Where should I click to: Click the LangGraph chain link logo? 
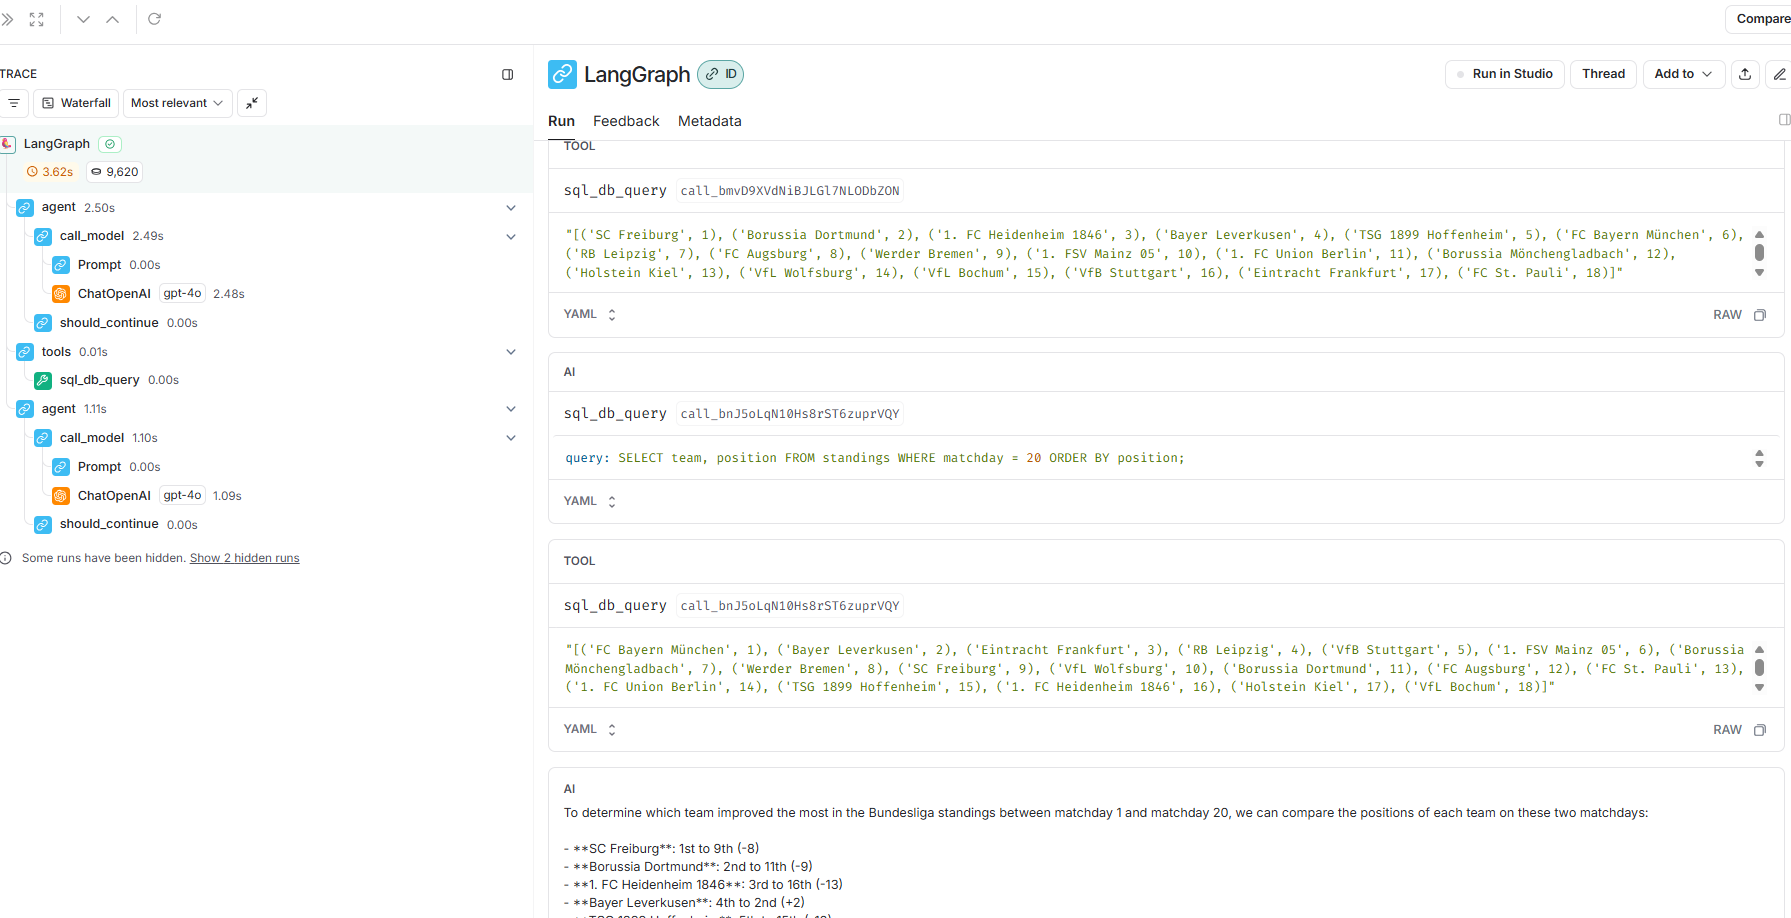point(562,74)
